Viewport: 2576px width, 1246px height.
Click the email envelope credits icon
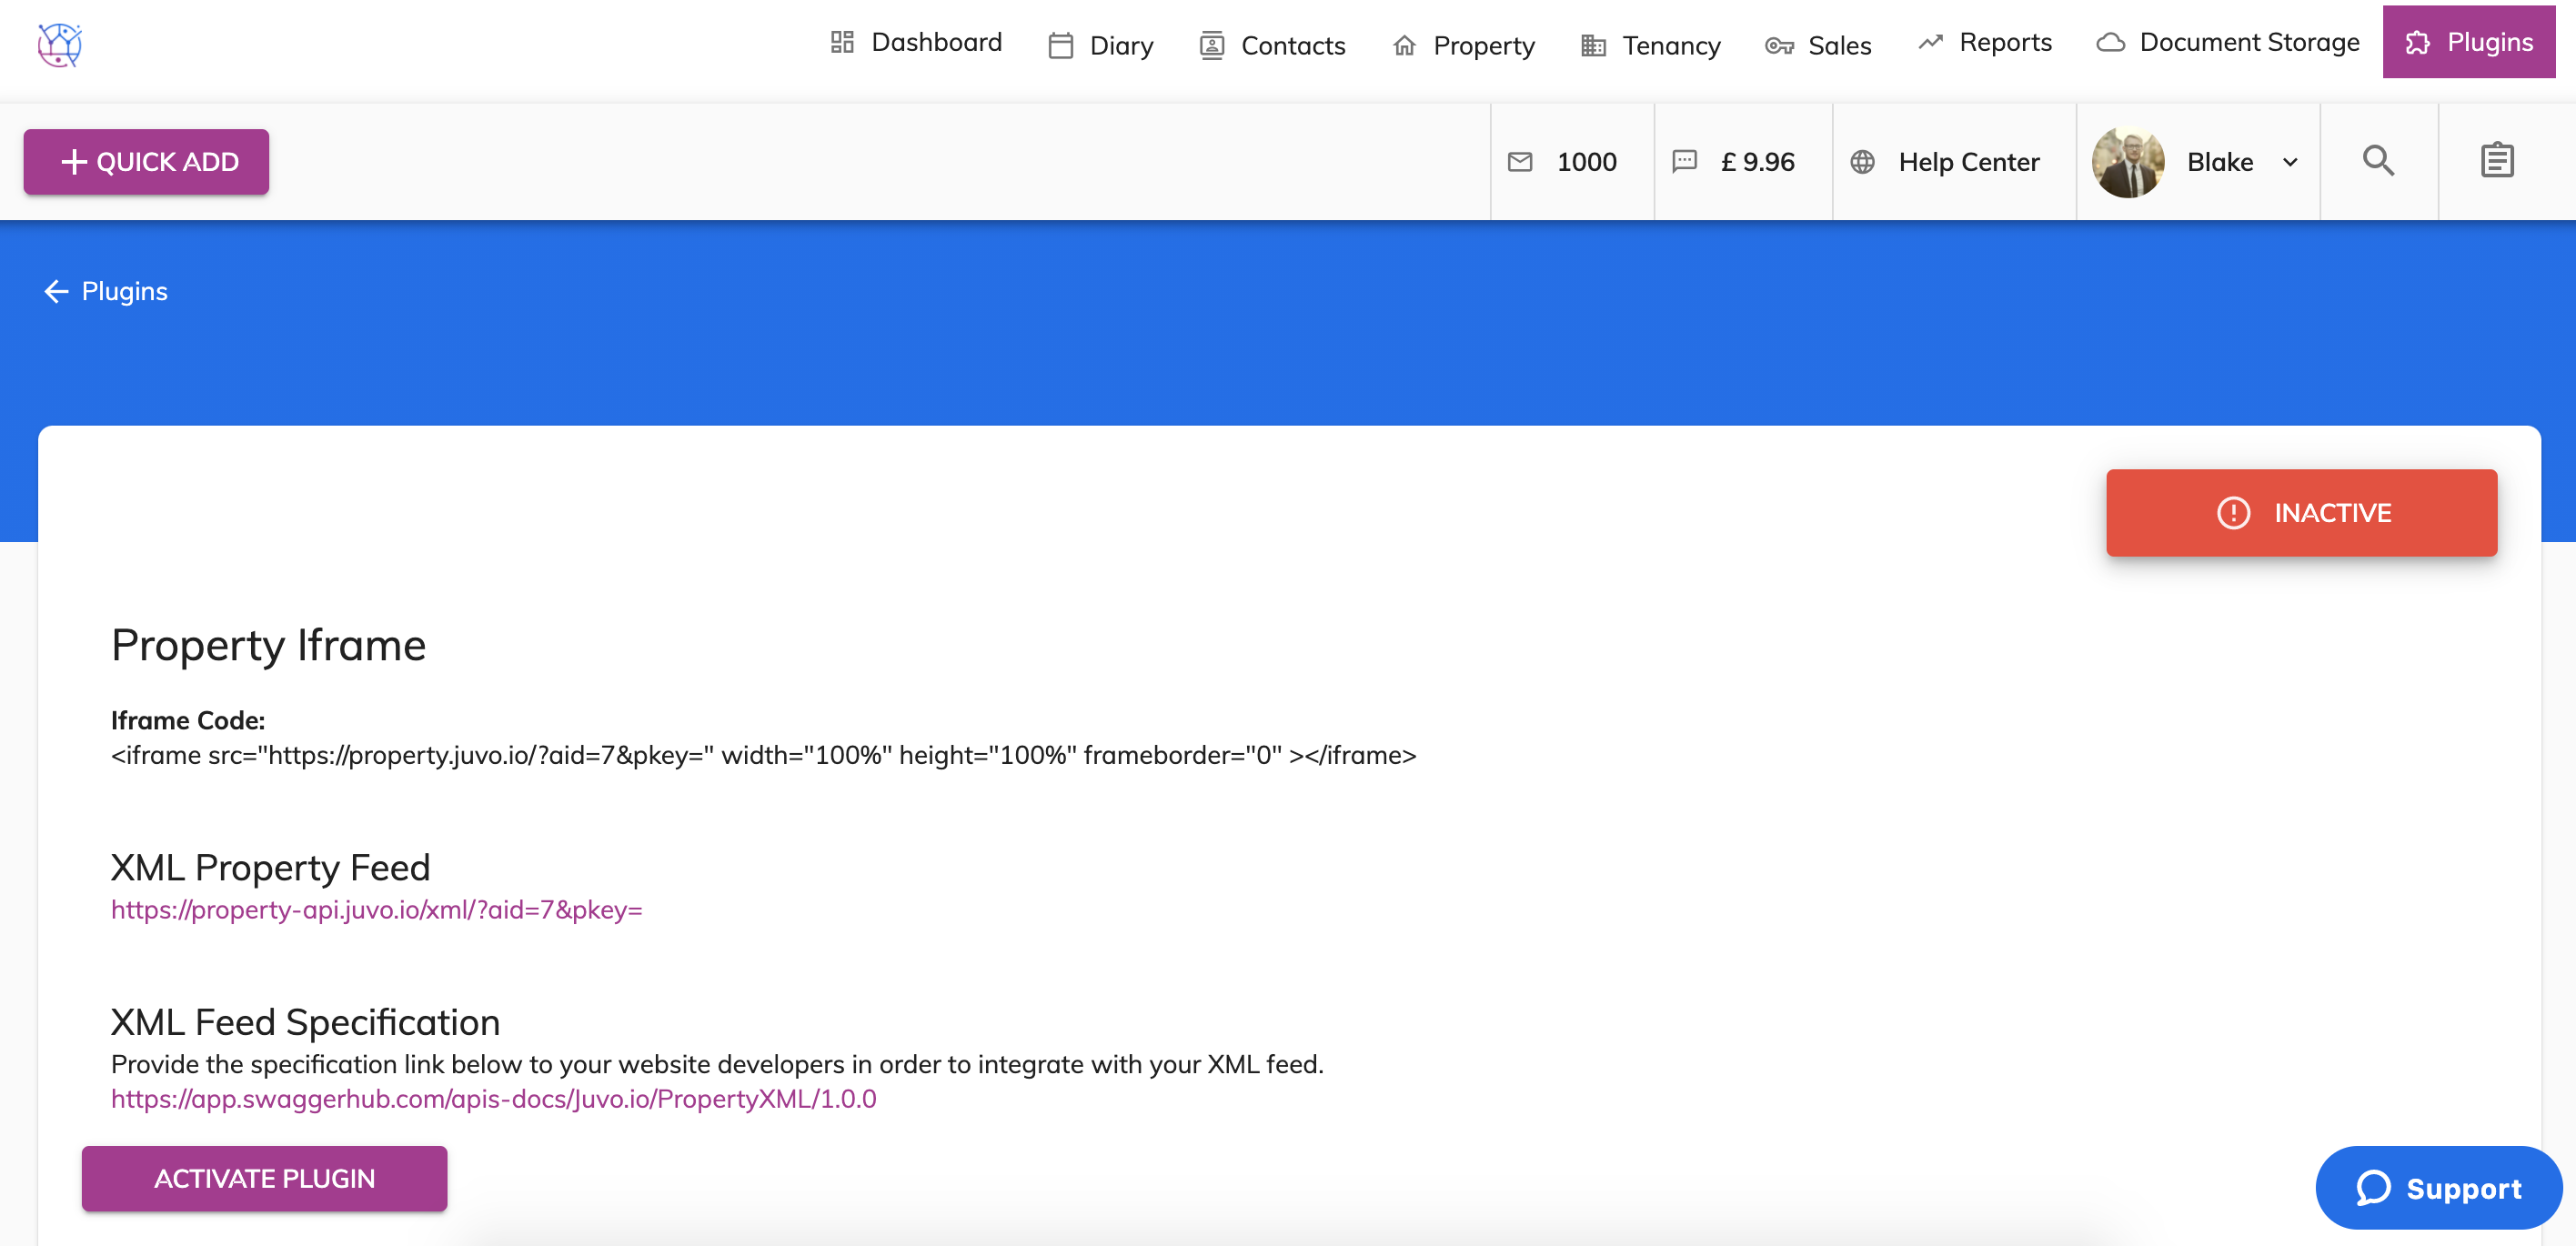[1519, 162]
